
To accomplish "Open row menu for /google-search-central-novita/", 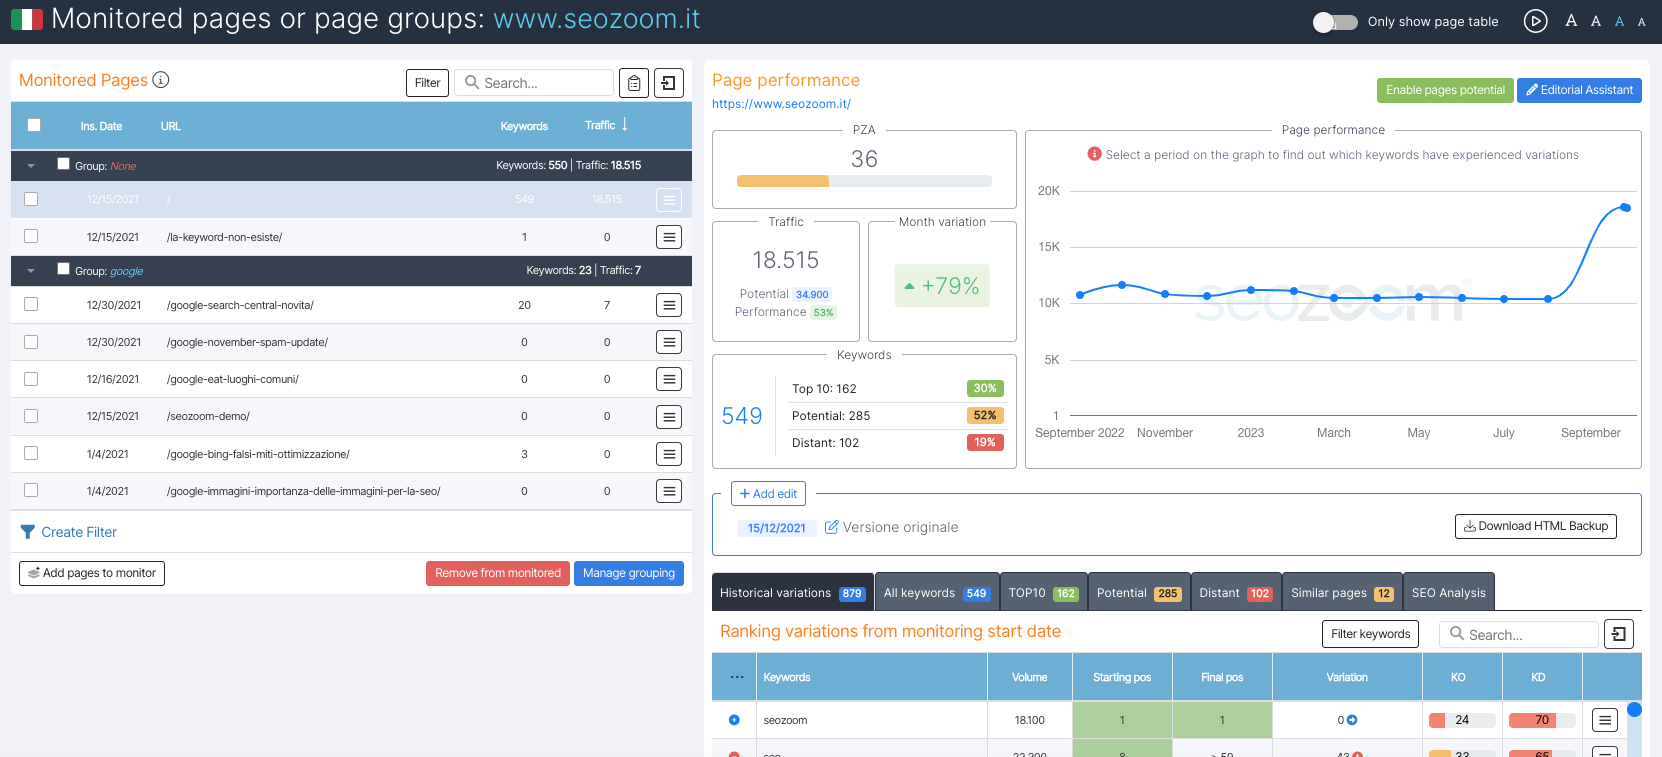I will 669,305.
